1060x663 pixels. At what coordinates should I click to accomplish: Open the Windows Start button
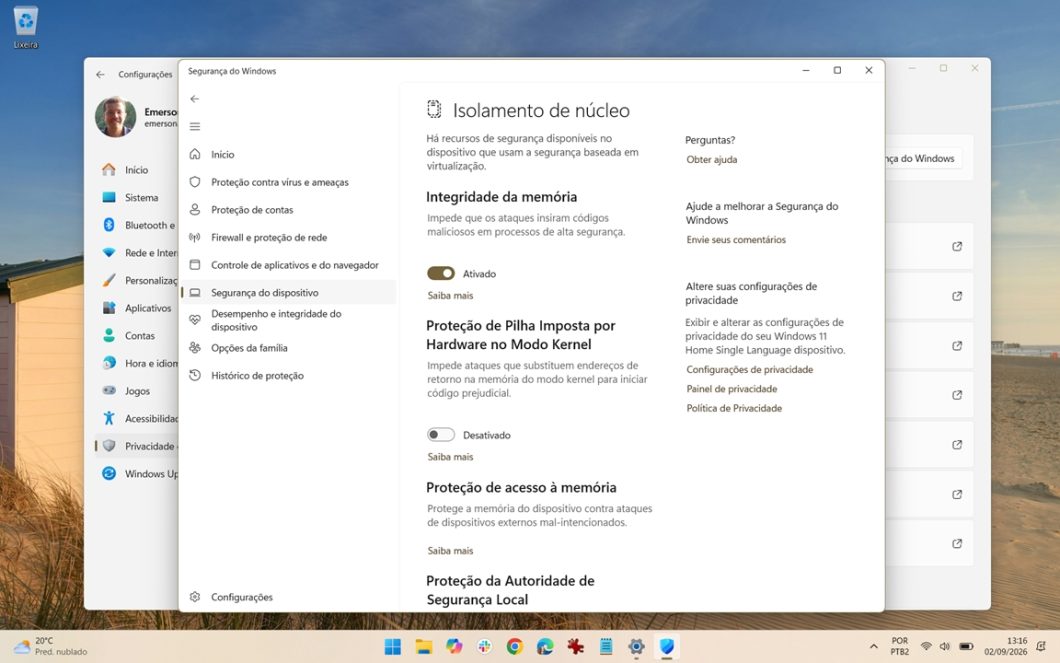pos(393,647)
